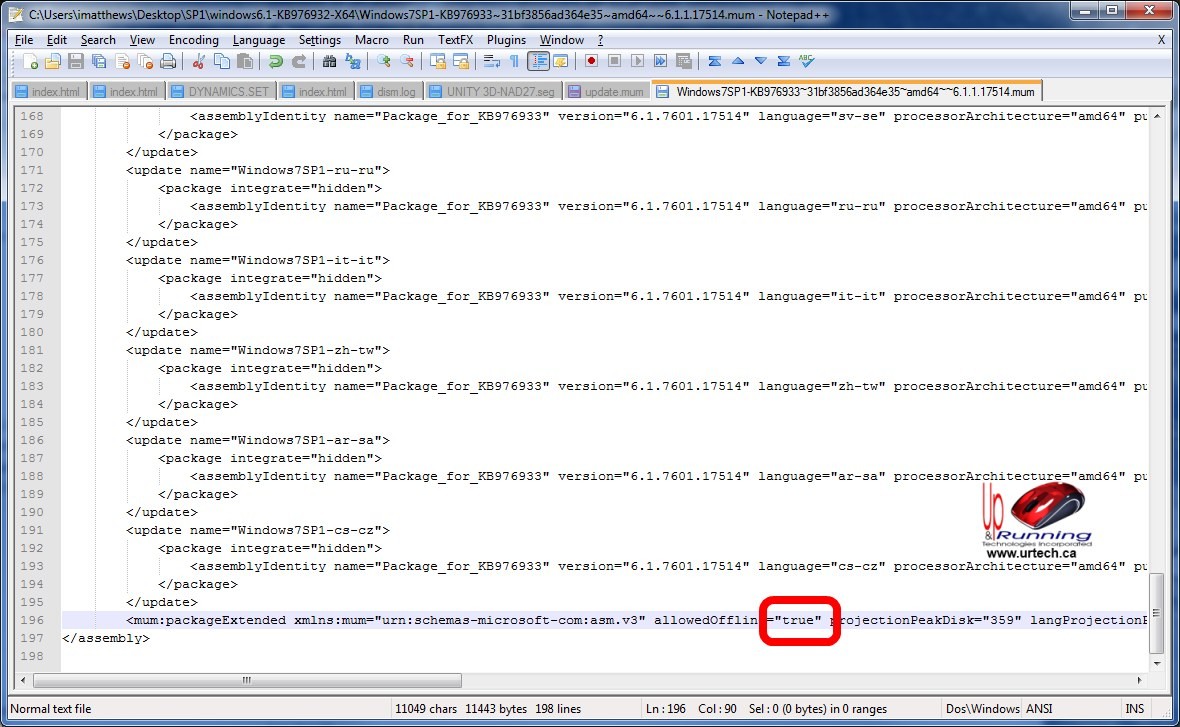Image resolution: width=1180 pixels, height=727 pixels.
Task: Open Find with the binoculars icon
Action: [330, 61]
